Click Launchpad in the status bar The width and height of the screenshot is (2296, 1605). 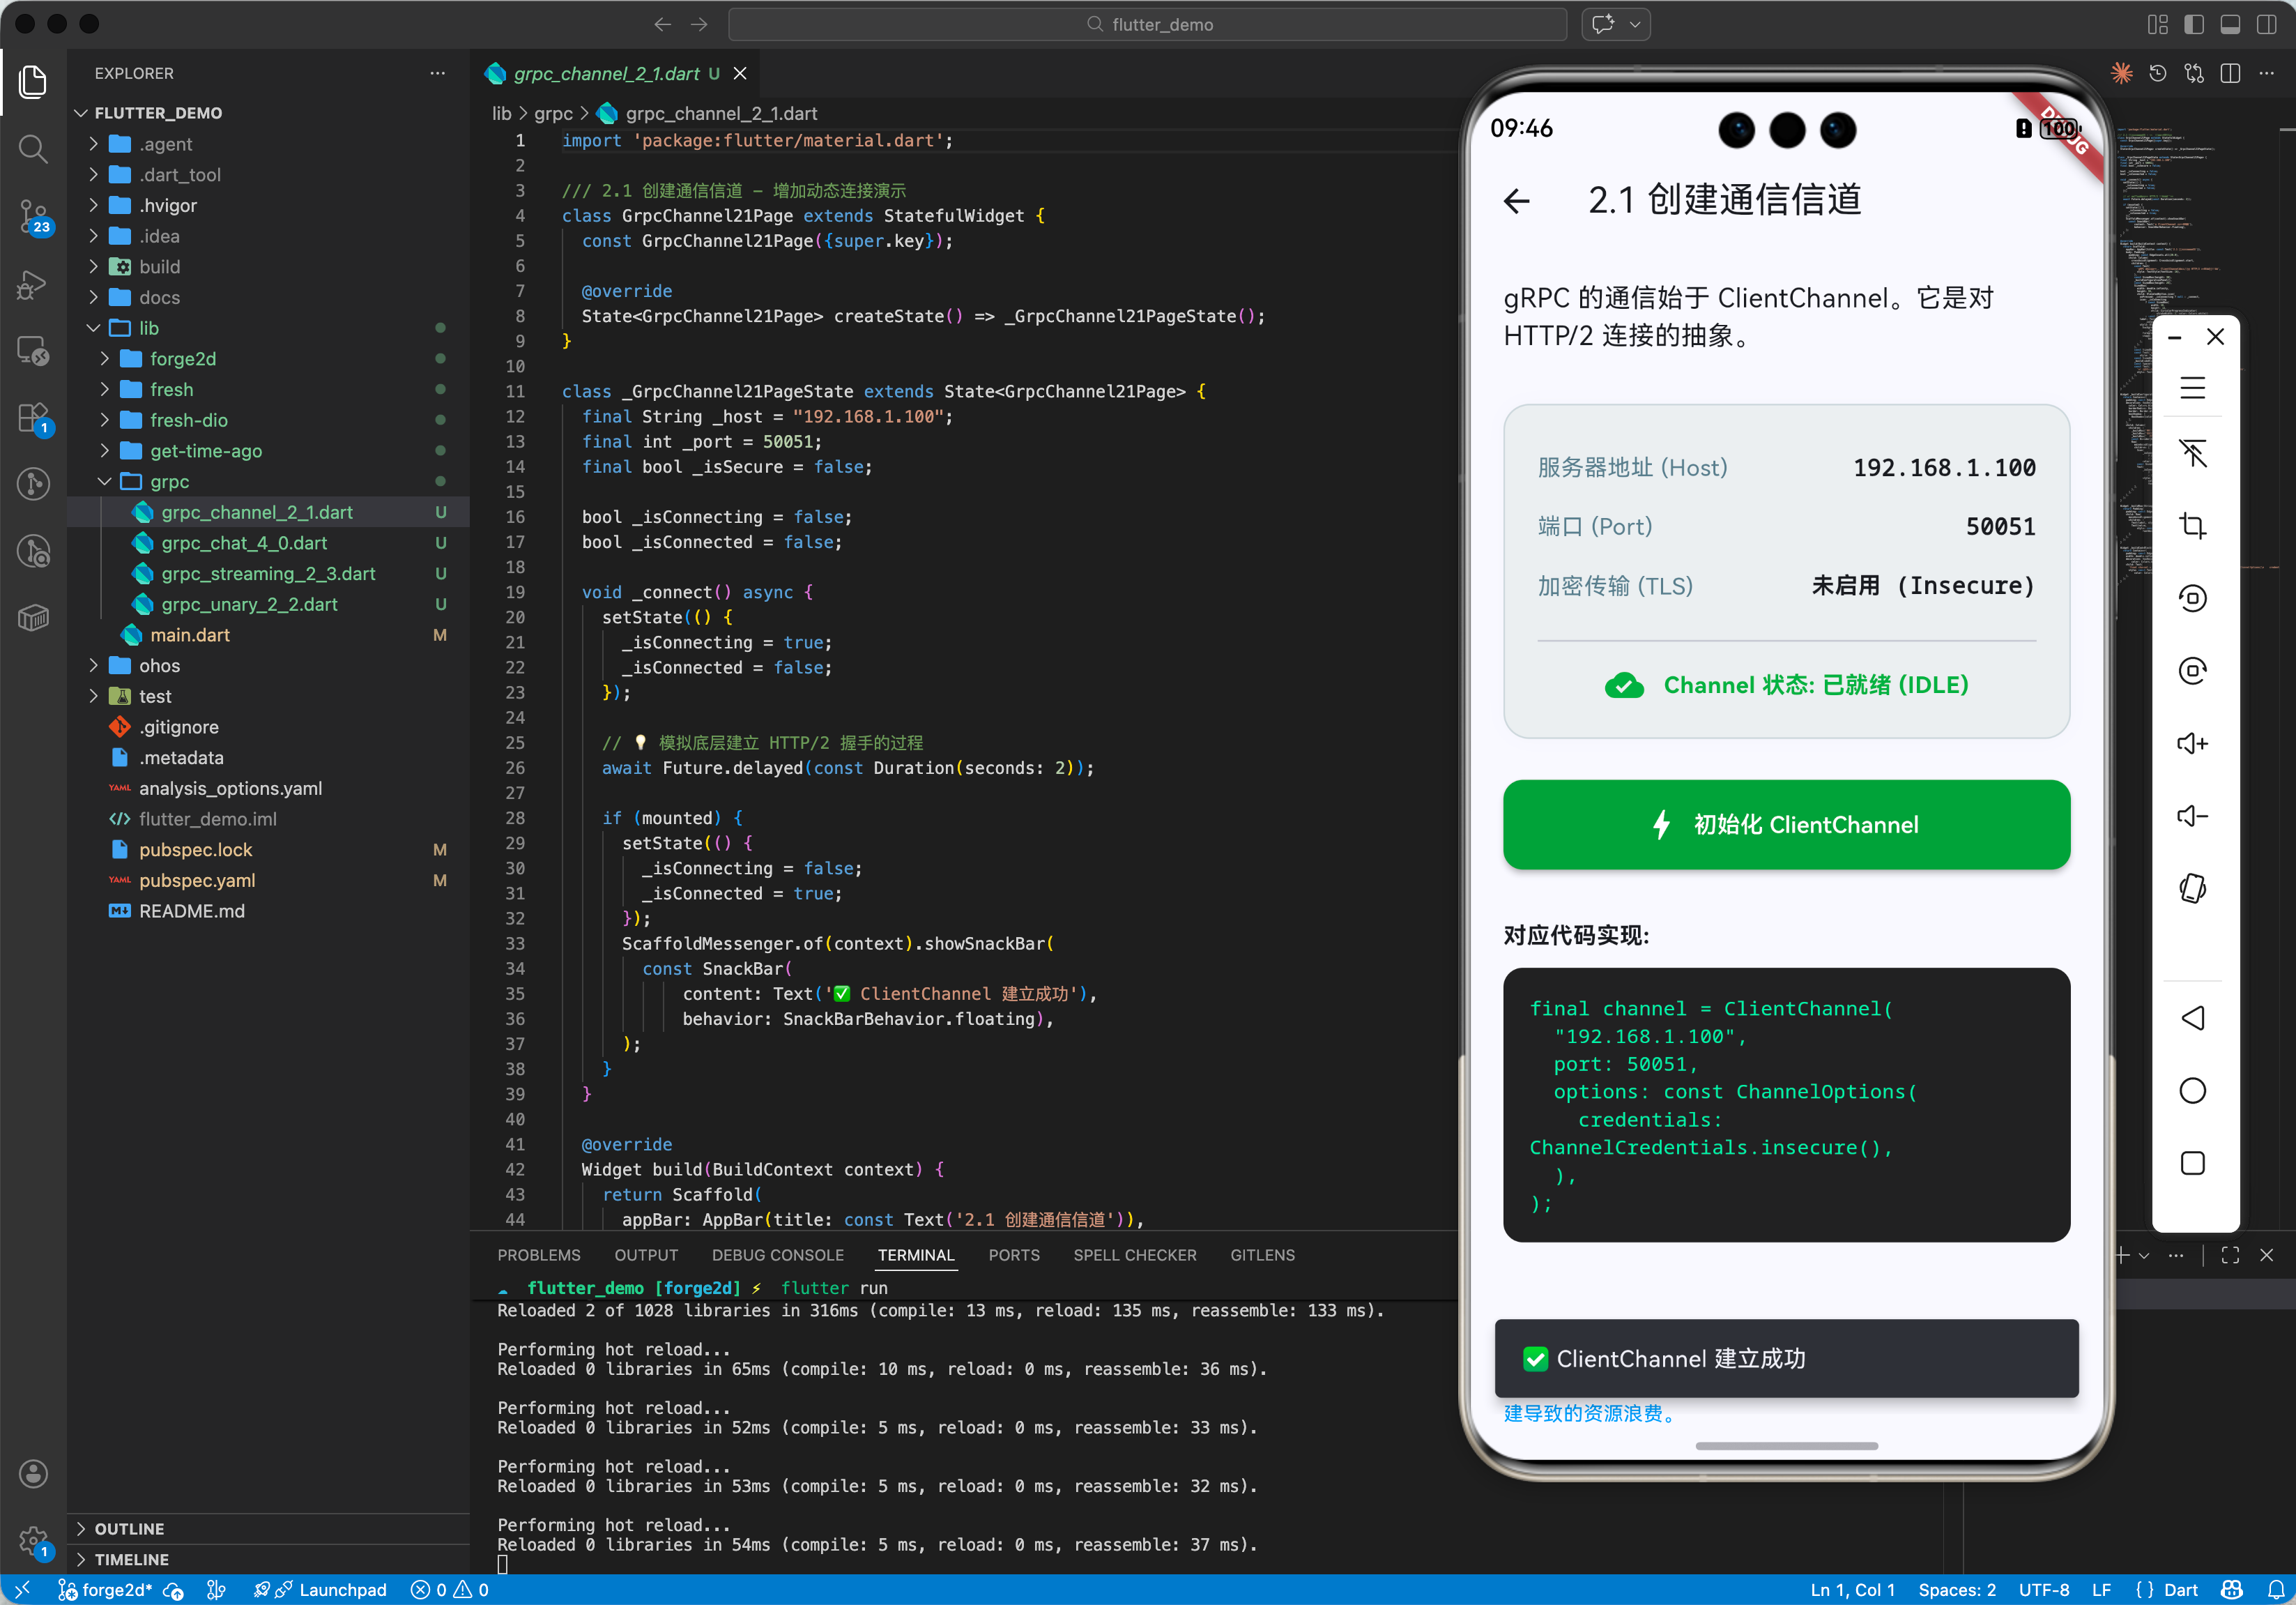pyautogui.click(x=342, y=1589)
